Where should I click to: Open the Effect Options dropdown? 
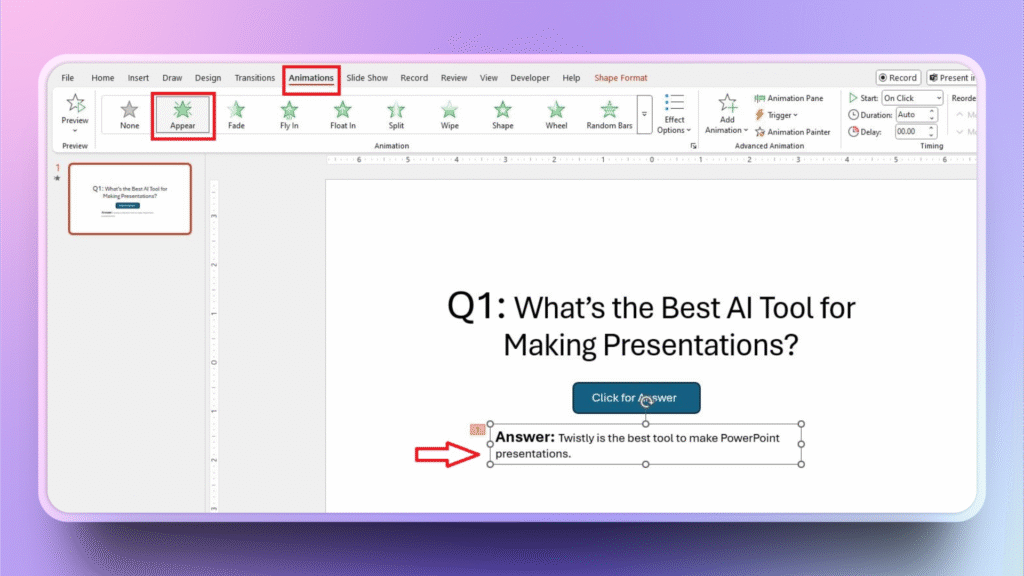click(x=674, y=114)
